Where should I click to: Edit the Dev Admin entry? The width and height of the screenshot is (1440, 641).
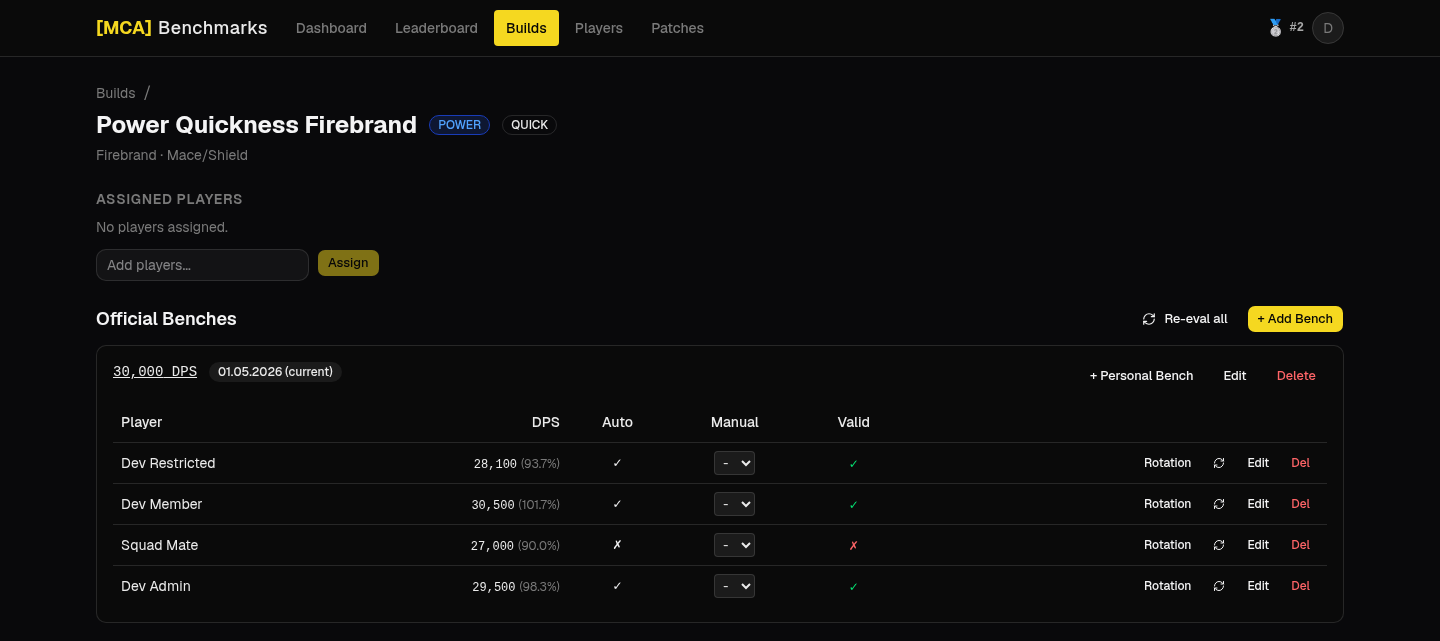tap(1258, 586)
